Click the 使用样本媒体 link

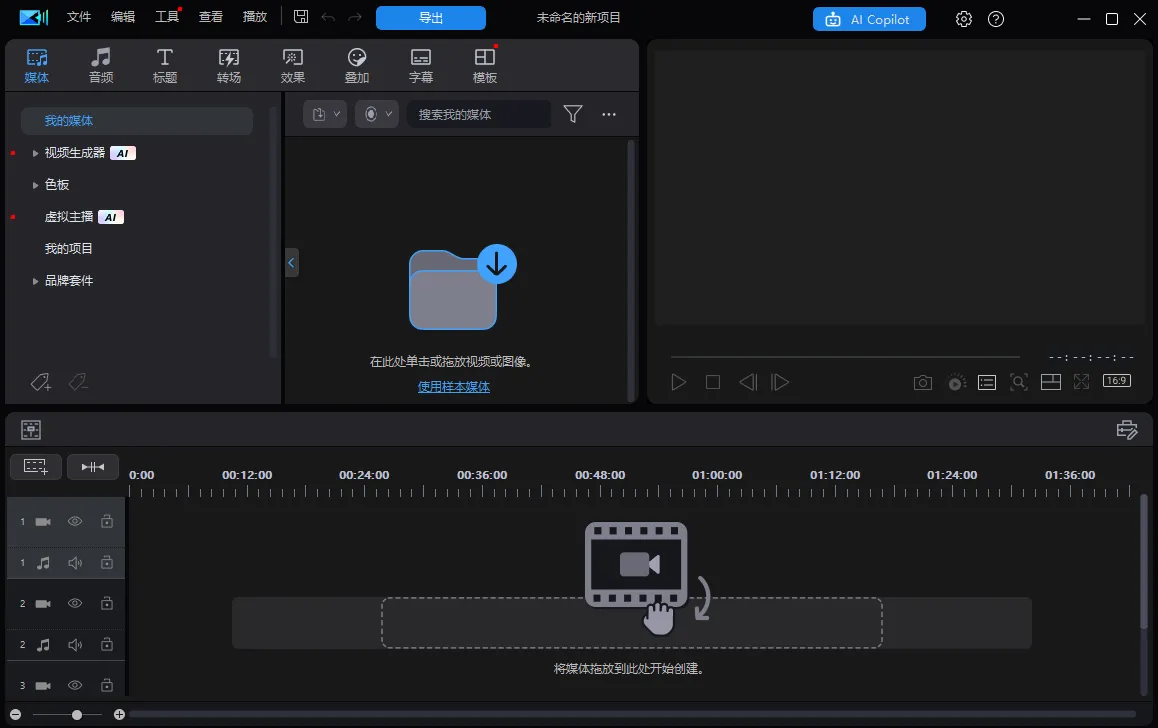click(x=453, y=387)
